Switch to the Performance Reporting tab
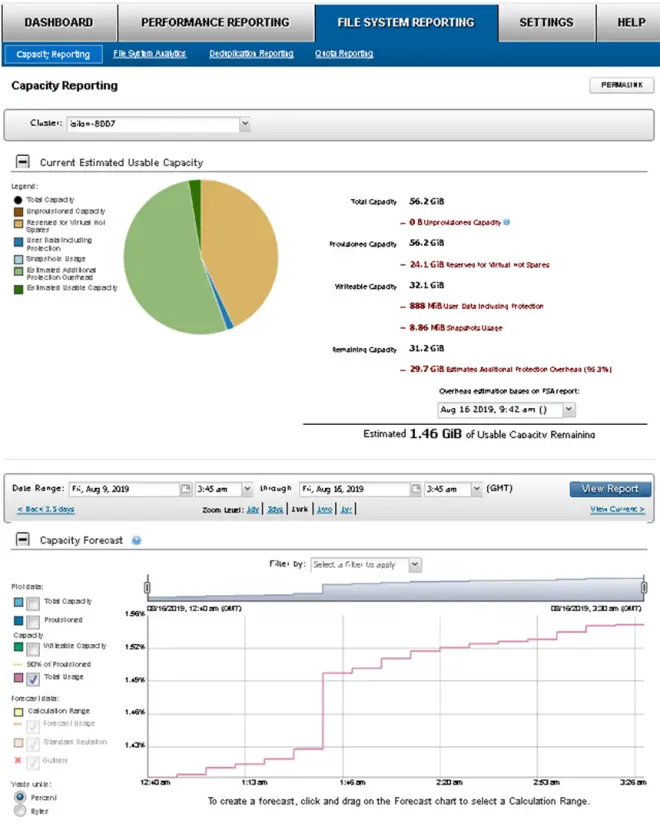This screenshot has width=660, height=830. coord(215,22)
